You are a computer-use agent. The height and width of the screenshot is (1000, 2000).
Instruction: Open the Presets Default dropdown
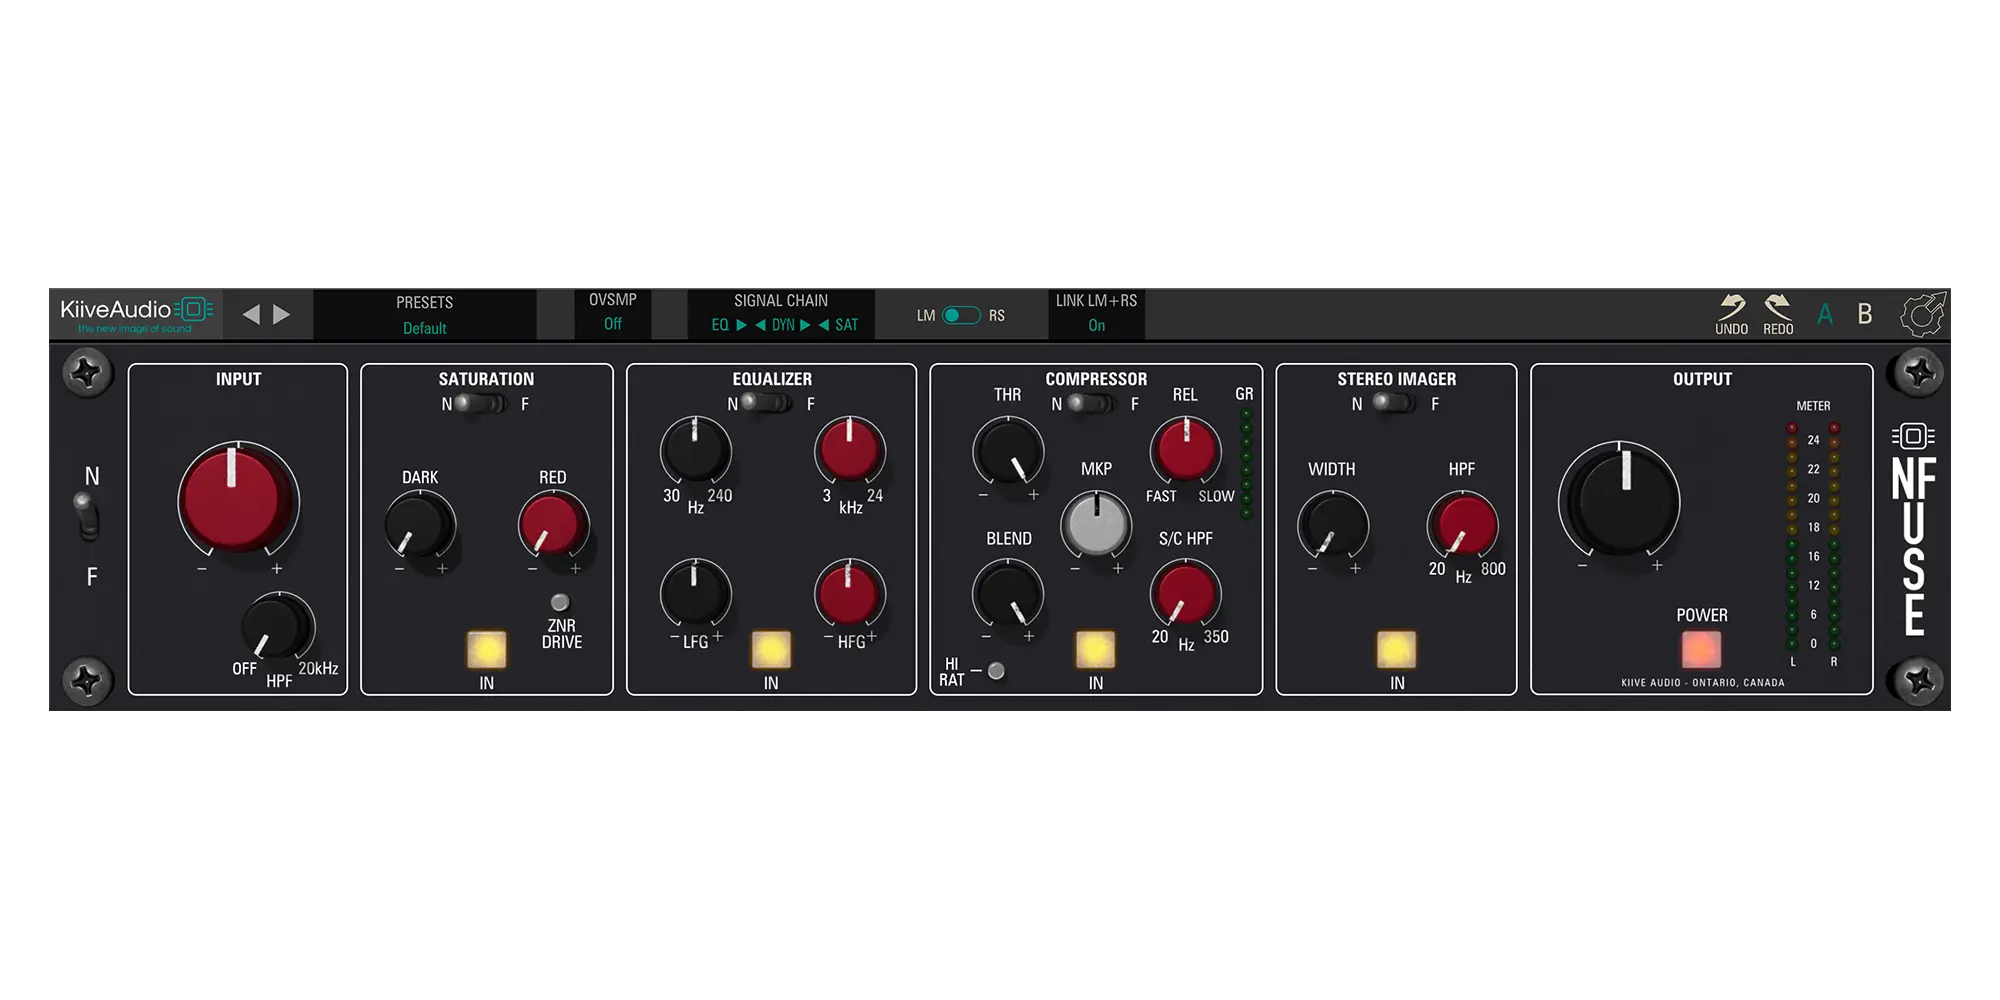pyautogui.click(x=425, y=327)
